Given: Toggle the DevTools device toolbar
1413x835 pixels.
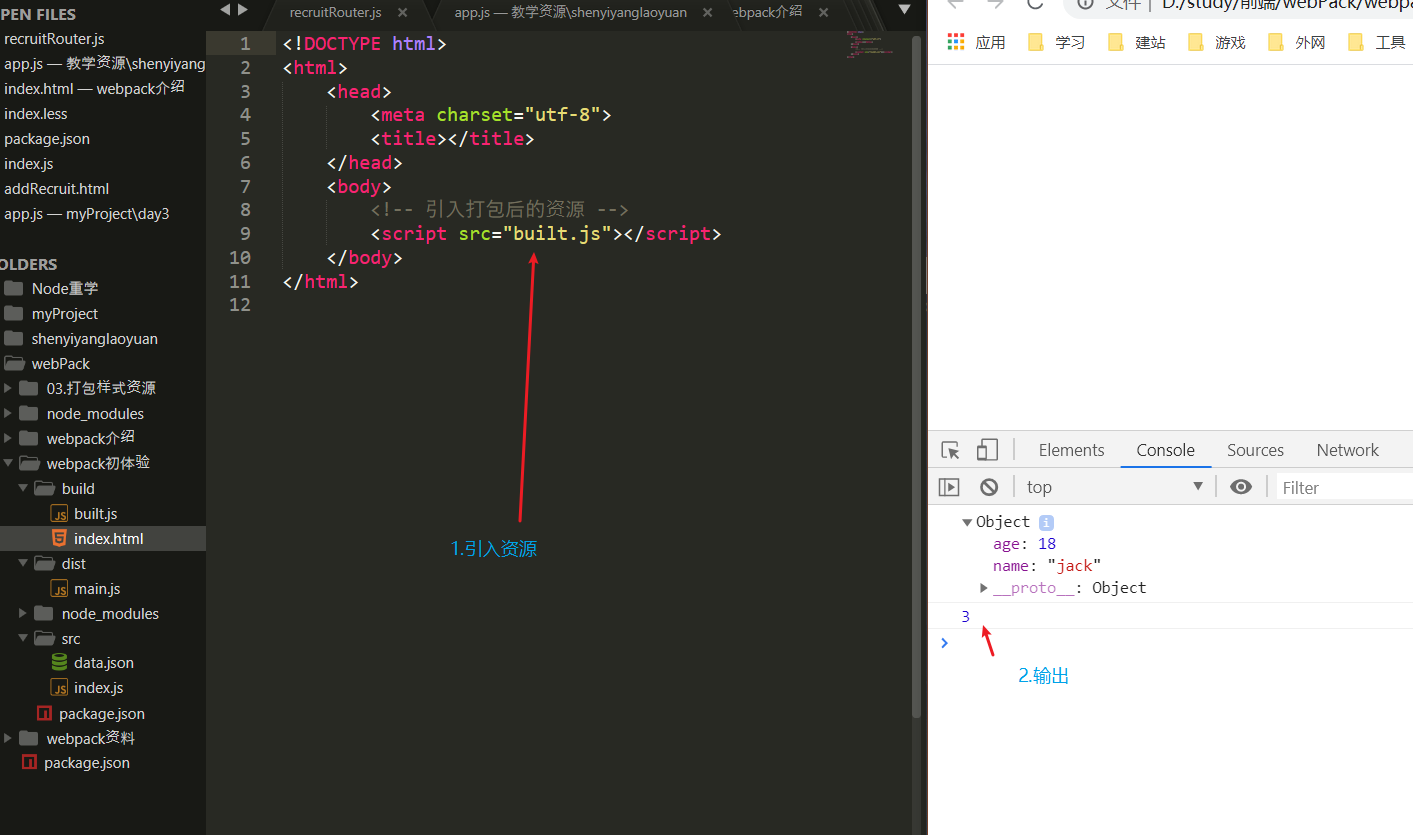Looking at the screenshot, I should (x=988, y=450).
